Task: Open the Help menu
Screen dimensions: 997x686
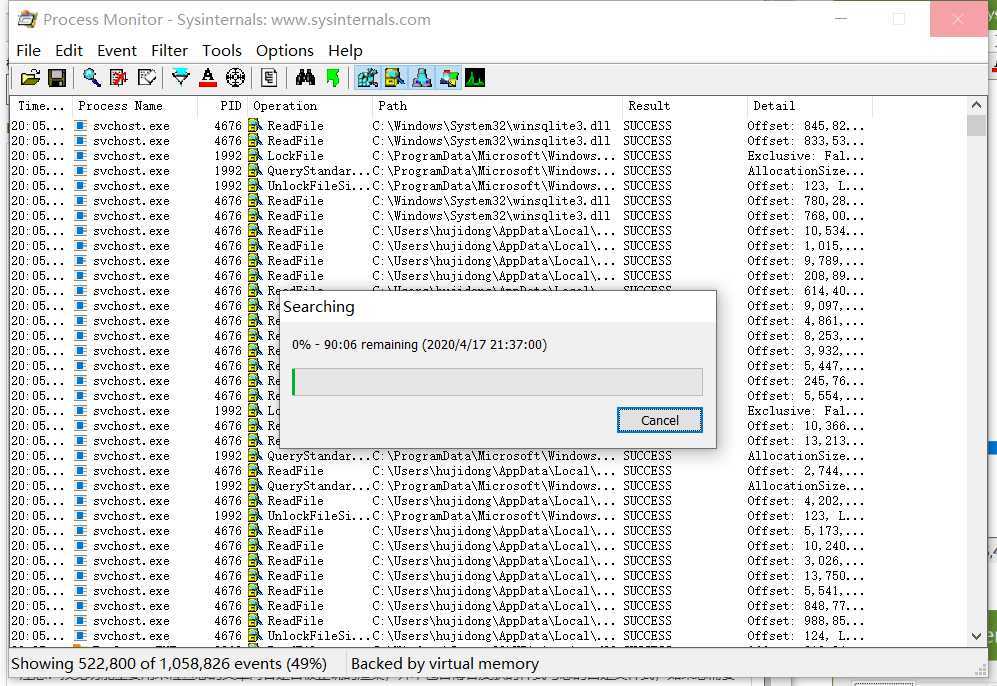Action: (x=345, y=50)
